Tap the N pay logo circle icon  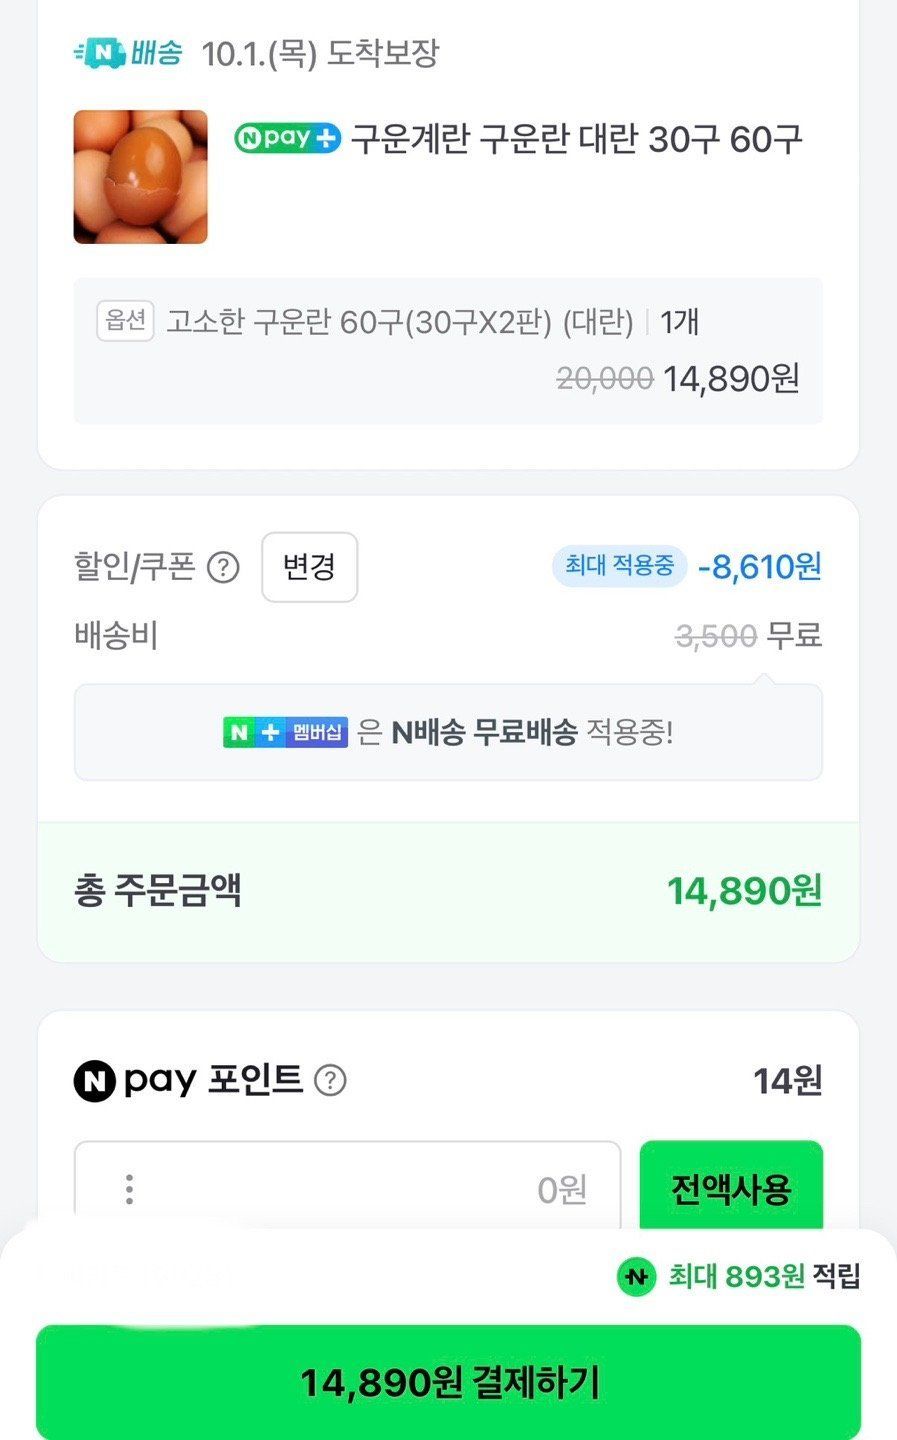[95, 1081]
